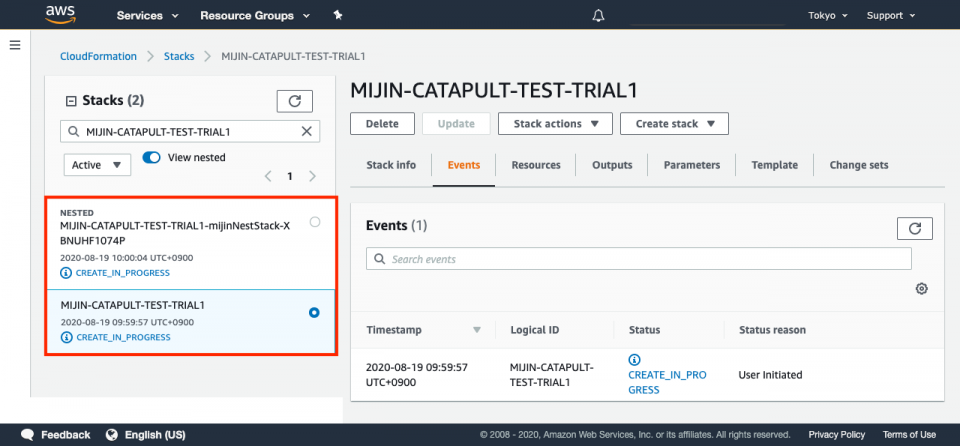960x446 pixels.
Task: Click the mijinNestStack-XBNUHF1074P stack name
Action: point(175,233)
